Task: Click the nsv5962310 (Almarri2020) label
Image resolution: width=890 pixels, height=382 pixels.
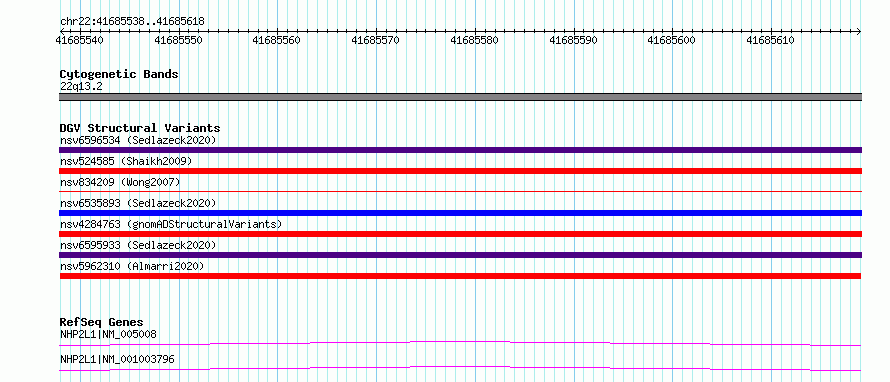Action: (132, 266)
